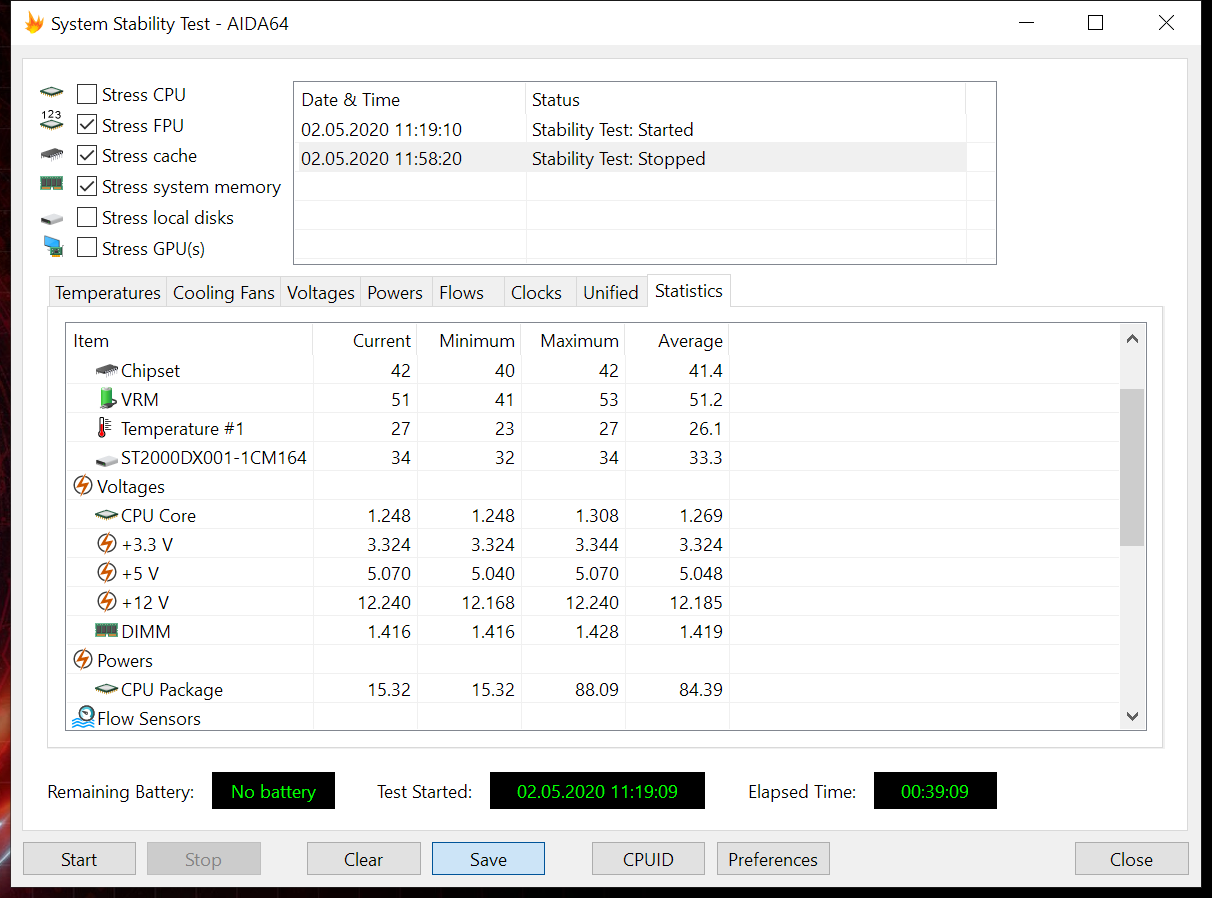Click the thermometer icon for Temperature #1
This screenshot has height=898, width=1212.
pyautogui.click(x=104, y=428)
